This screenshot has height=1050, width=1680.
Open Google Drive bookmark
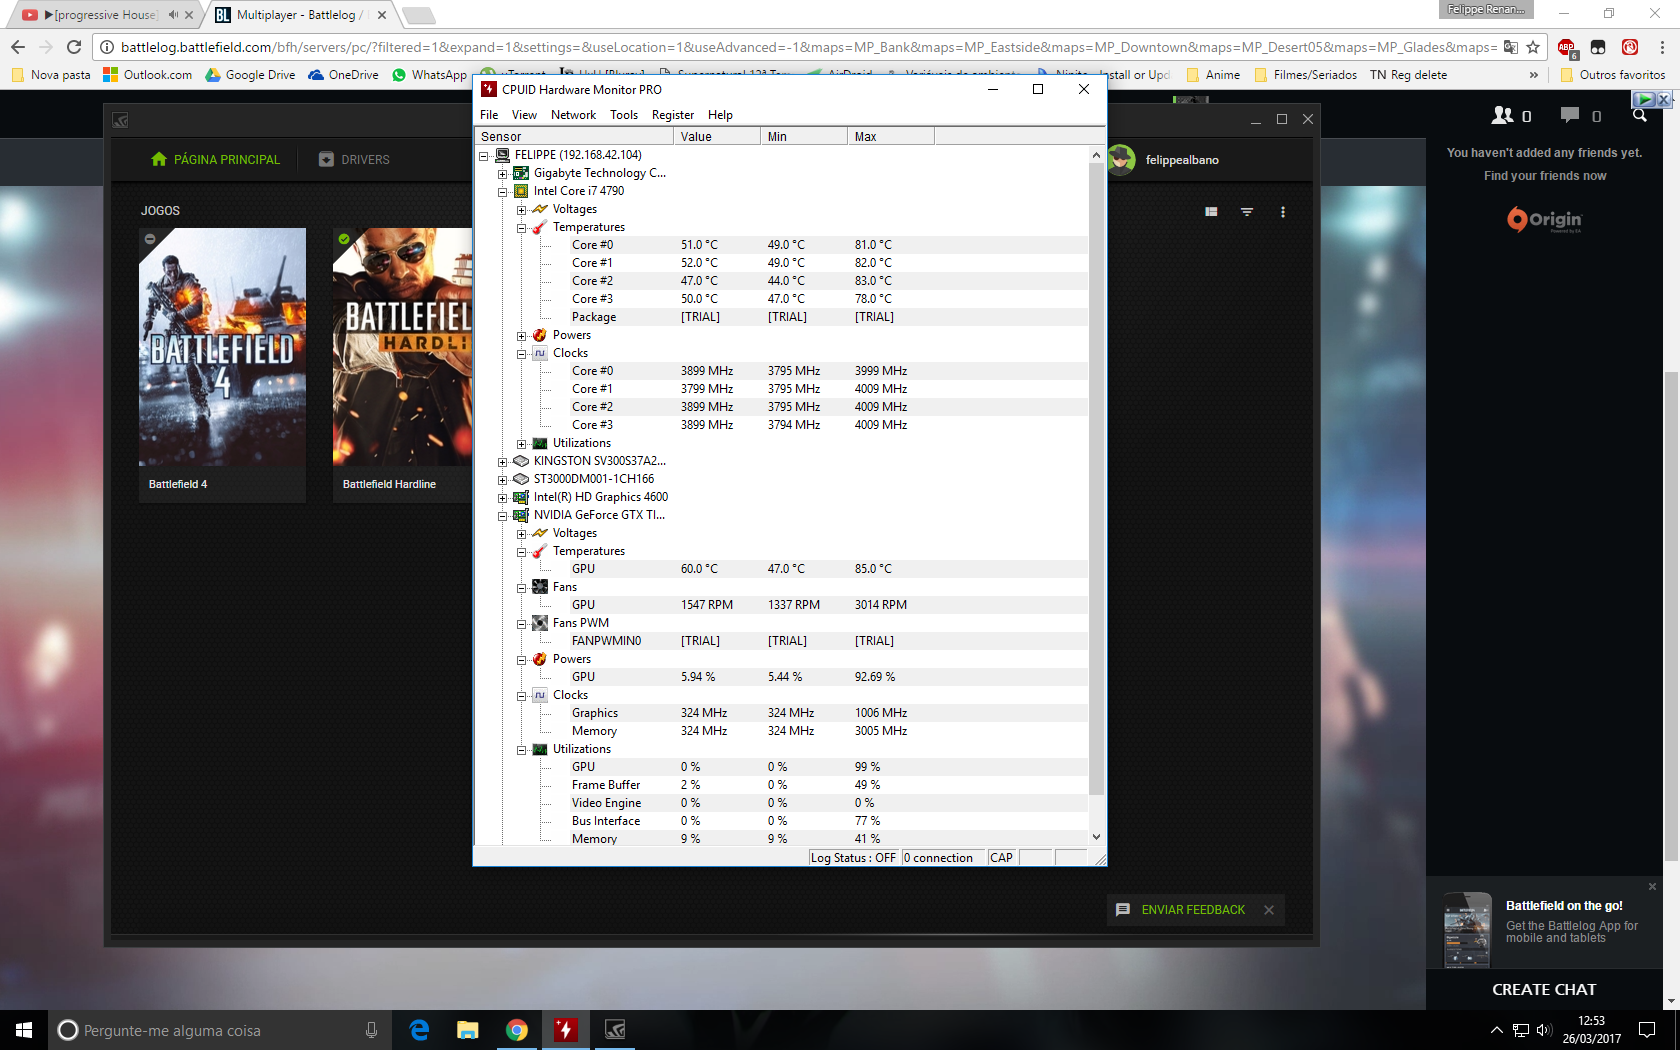pyautogui.click(x=250, y=75)
